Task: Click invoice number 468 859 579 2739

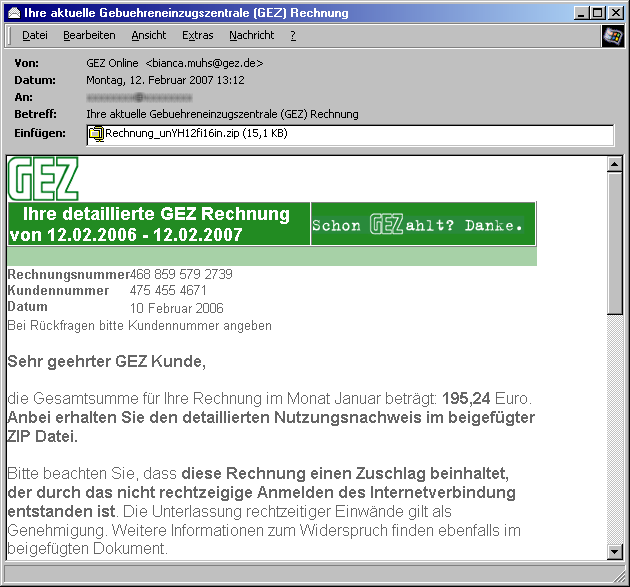Action: 181,274
